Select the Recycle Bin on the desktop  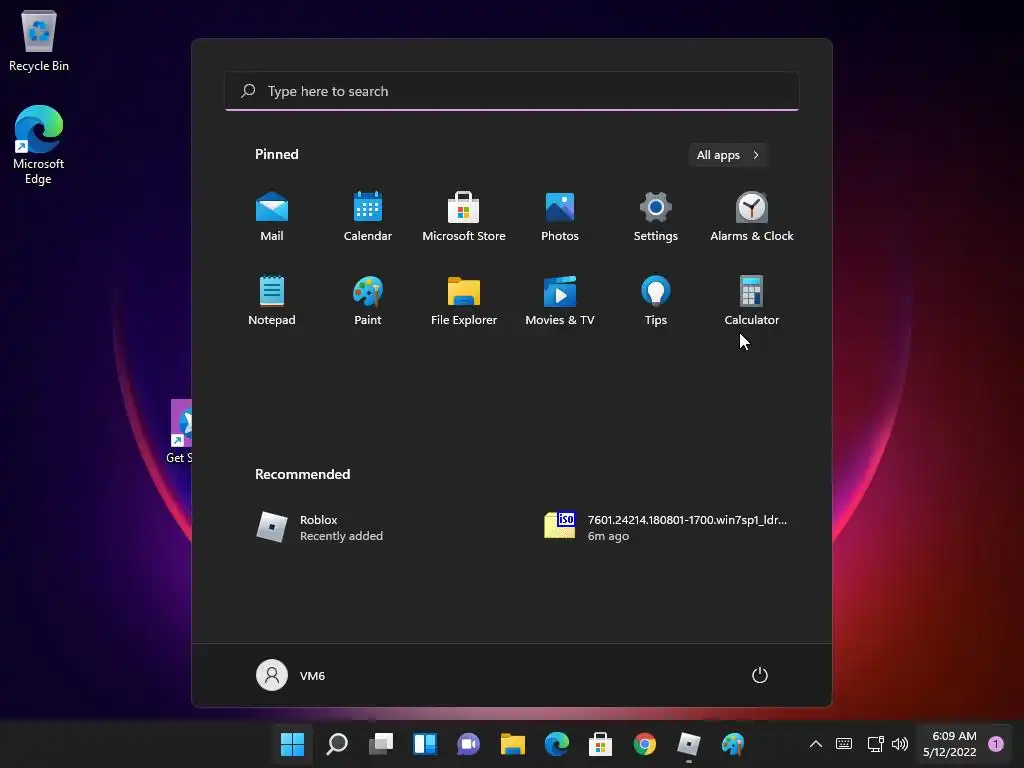tap(39, 40)
